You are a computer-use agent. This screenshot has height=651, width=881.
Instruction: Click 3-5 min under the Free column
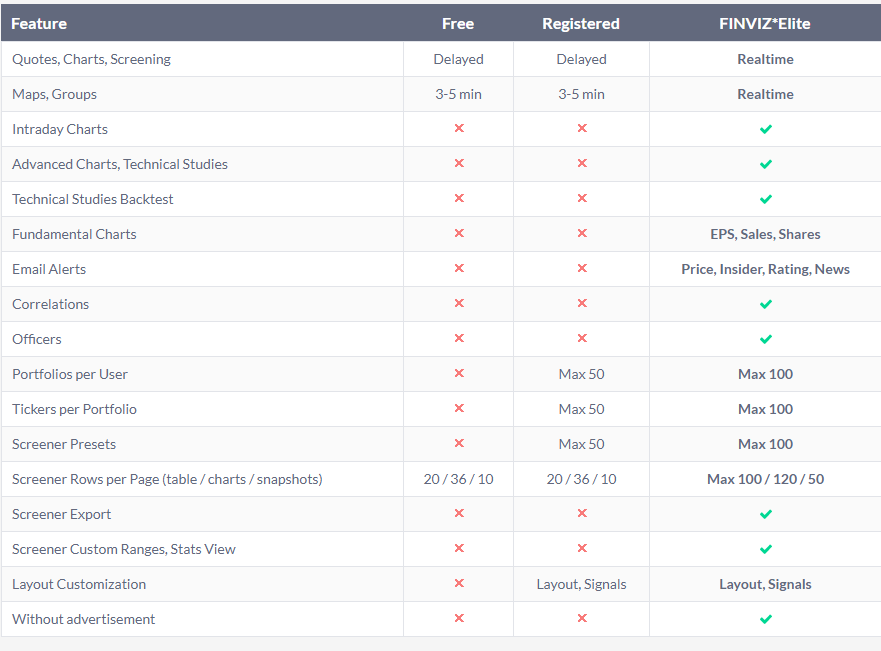458,94
